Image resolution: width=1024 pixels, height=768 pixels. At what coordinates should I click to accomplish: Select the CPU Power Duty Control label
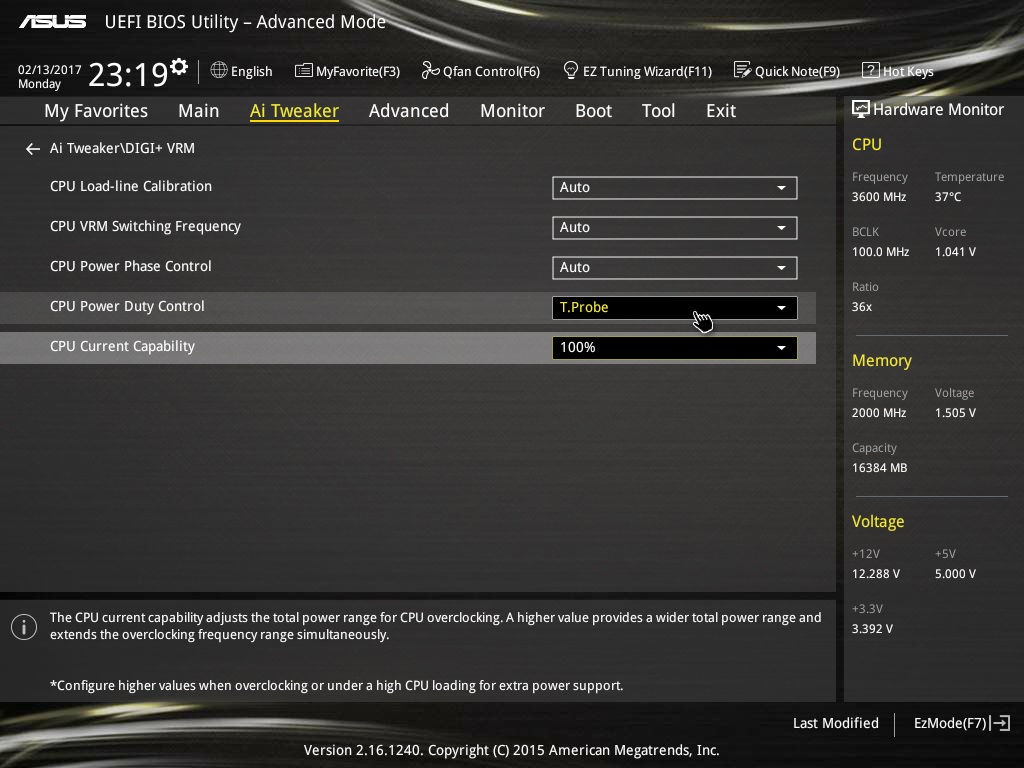point(127,306)
